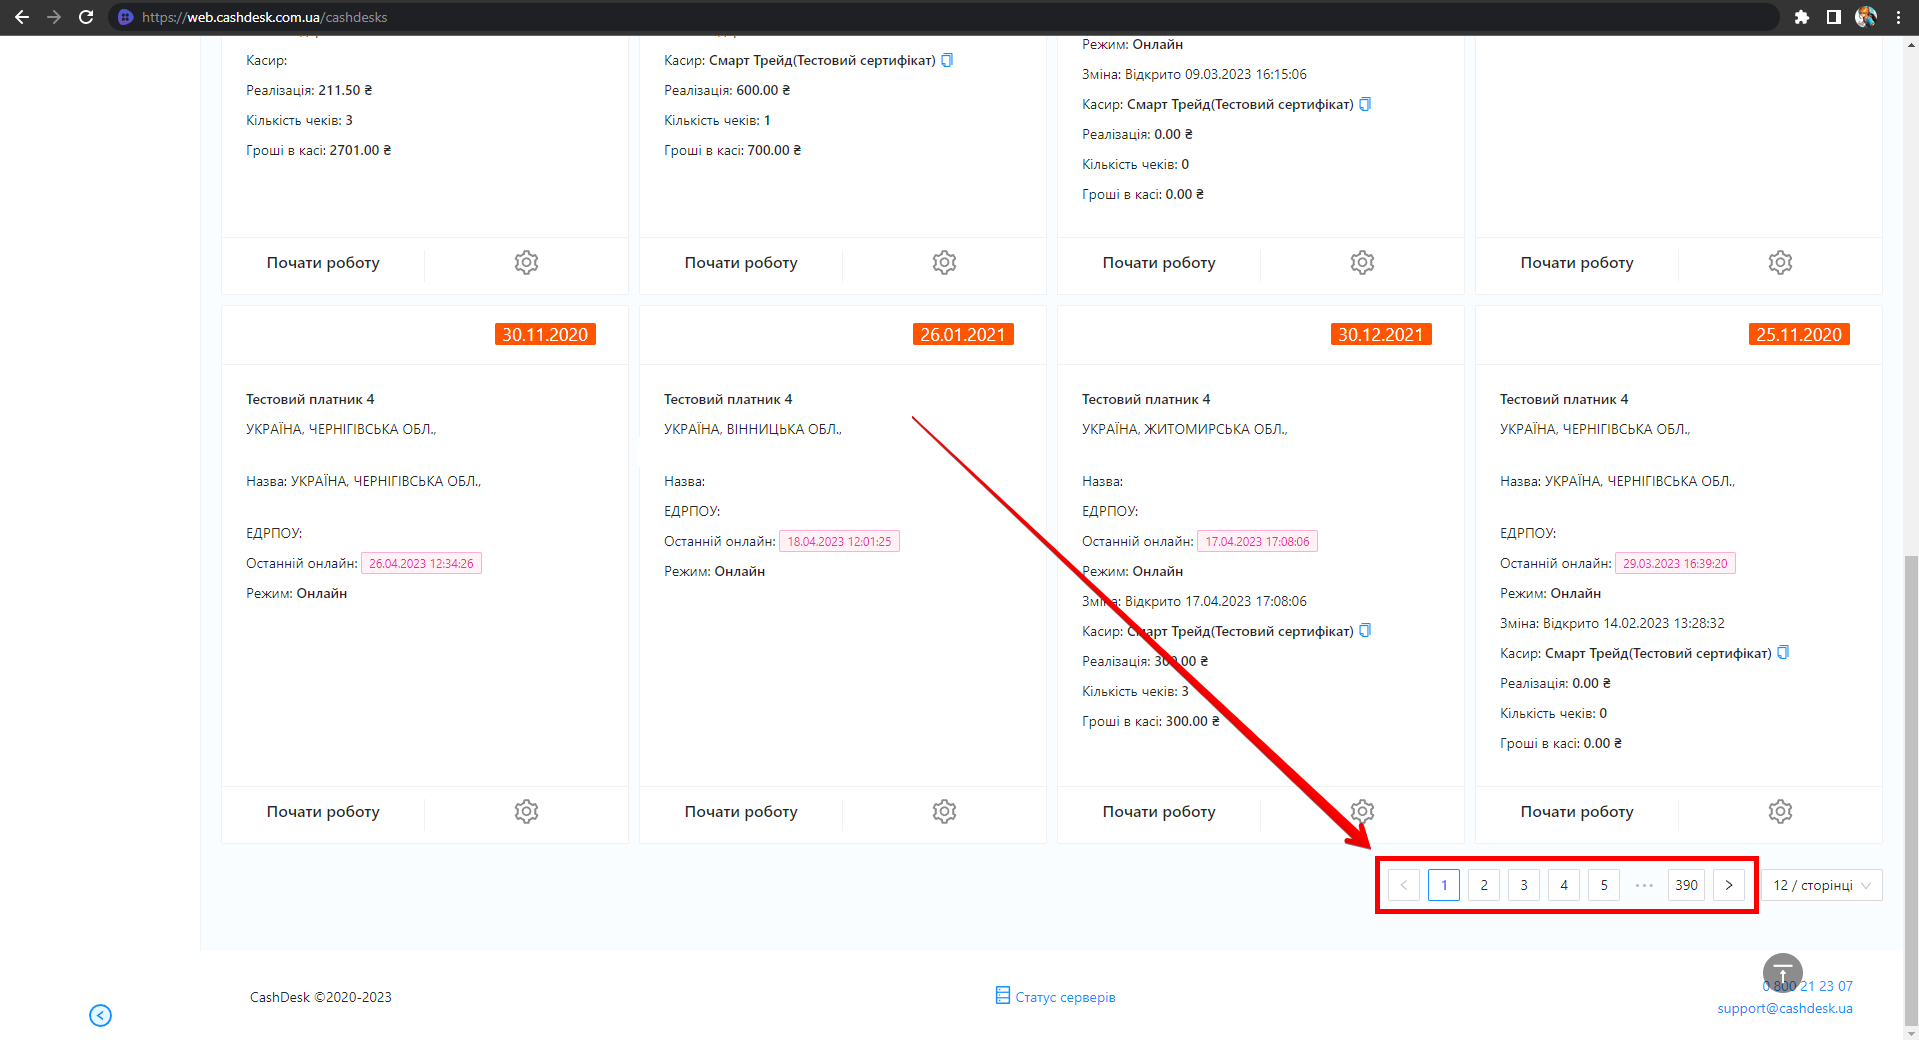Click the scroll-to-top round button
Viewport: 1919px width, 1040px height.
click(x=1782, y=972)
